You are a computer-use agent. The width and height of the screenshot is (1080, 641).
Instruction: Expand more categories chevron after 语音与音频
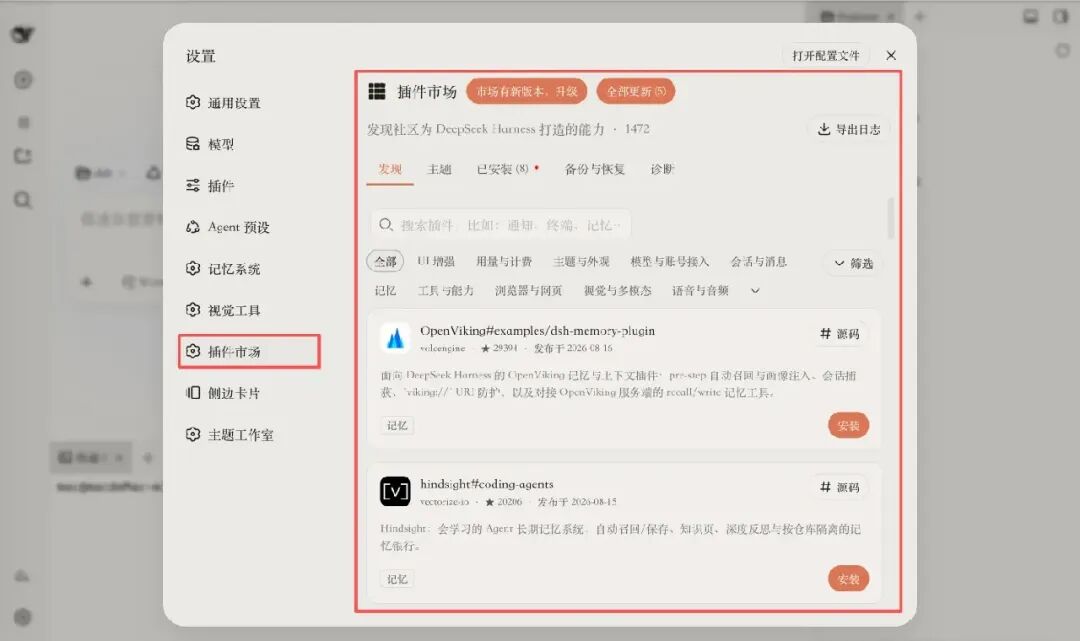(755, 291)
